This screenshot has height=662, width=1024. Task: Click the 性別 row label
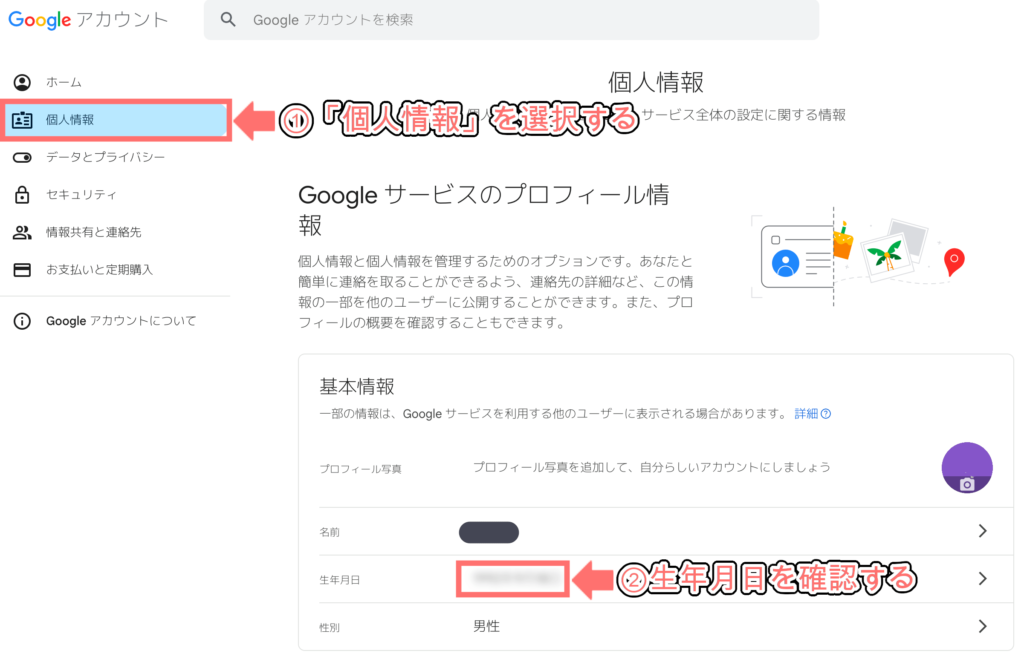point(330,627)
